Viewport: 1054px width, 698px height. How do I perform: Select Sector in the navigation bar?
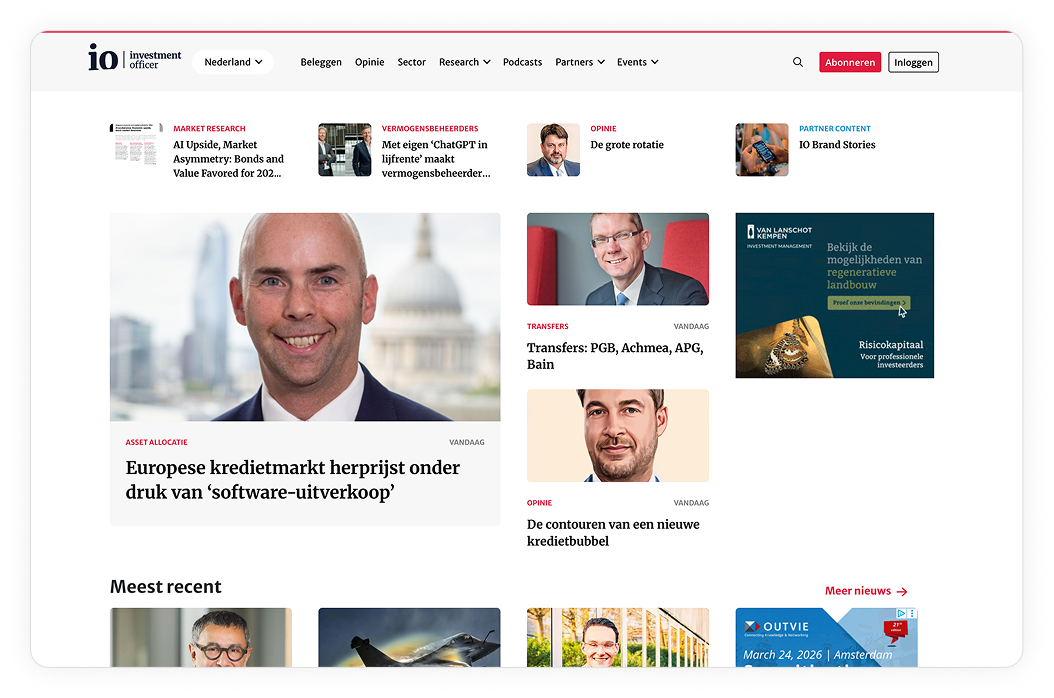[411, 62]
